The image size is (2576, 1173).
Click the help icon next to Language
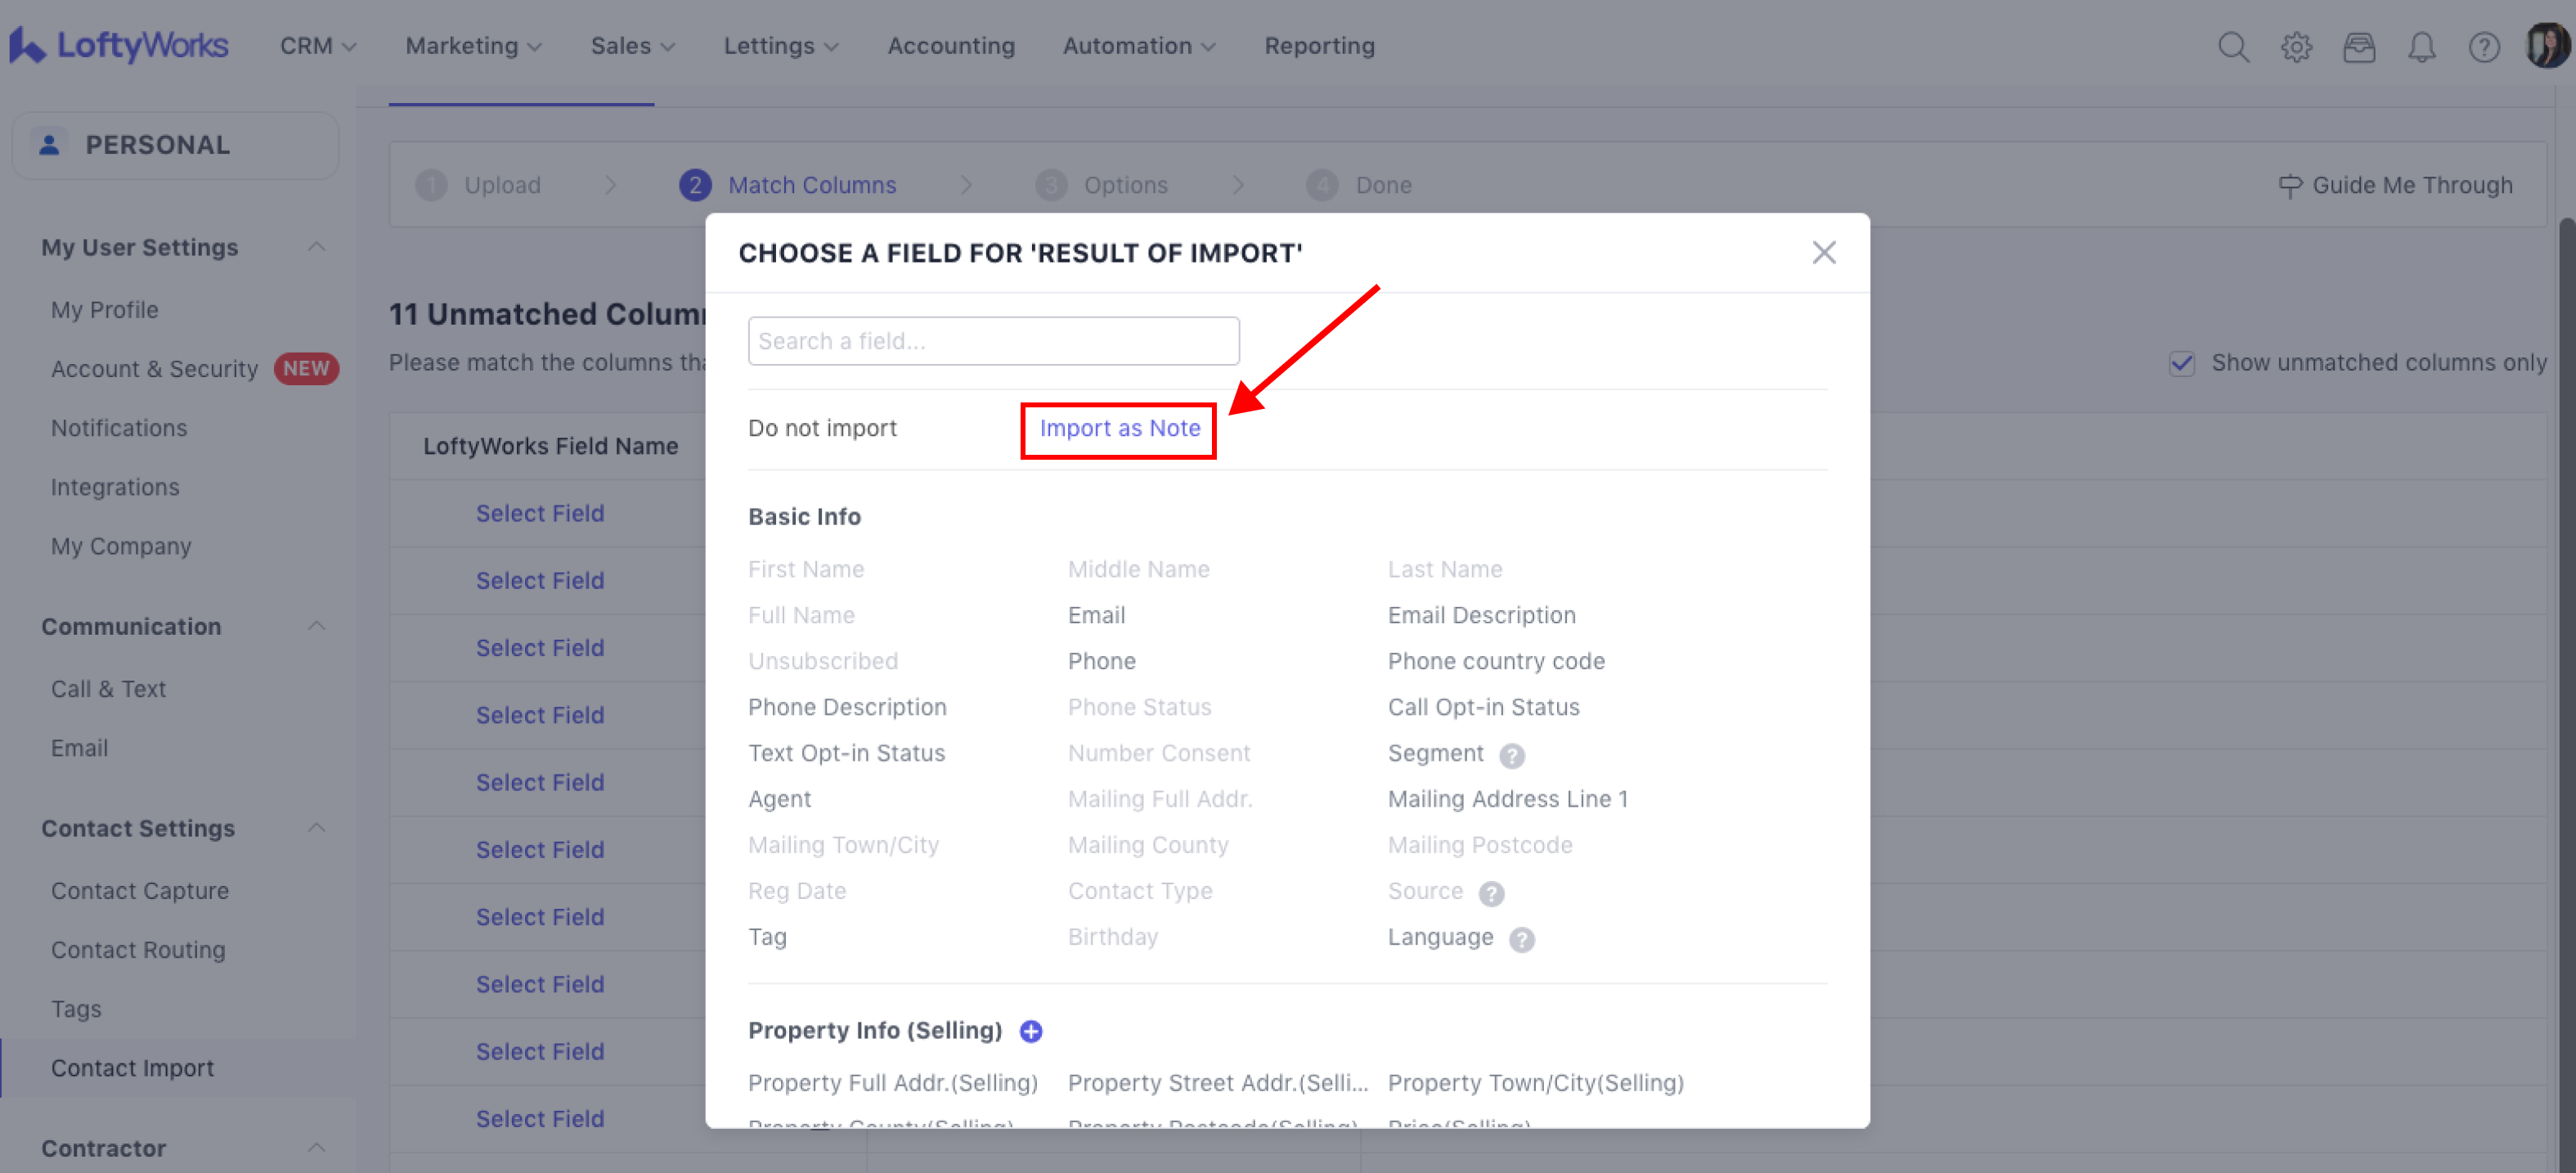(x=1521, y=939)
